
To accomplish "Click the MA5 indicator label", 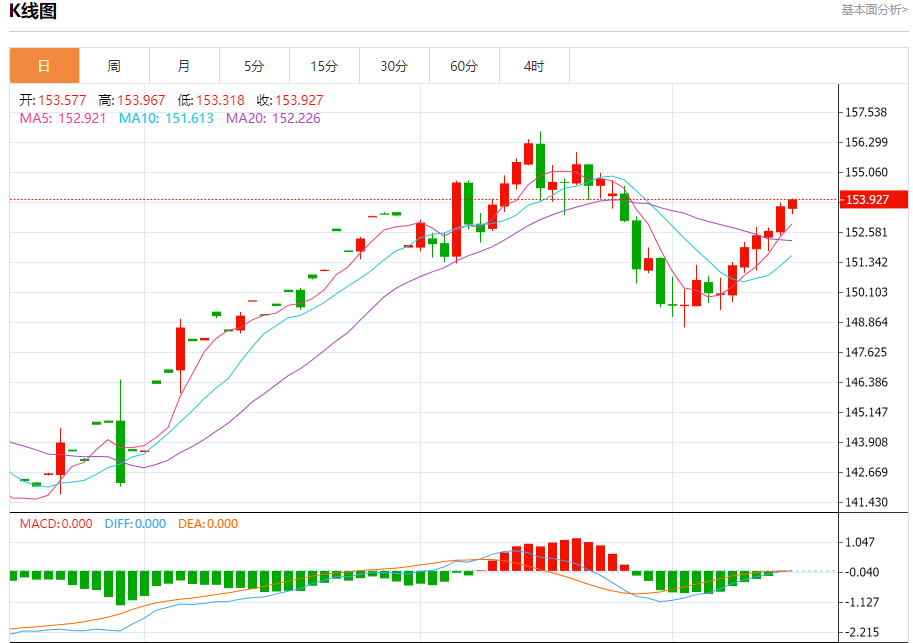I will (x=63, y=118).
